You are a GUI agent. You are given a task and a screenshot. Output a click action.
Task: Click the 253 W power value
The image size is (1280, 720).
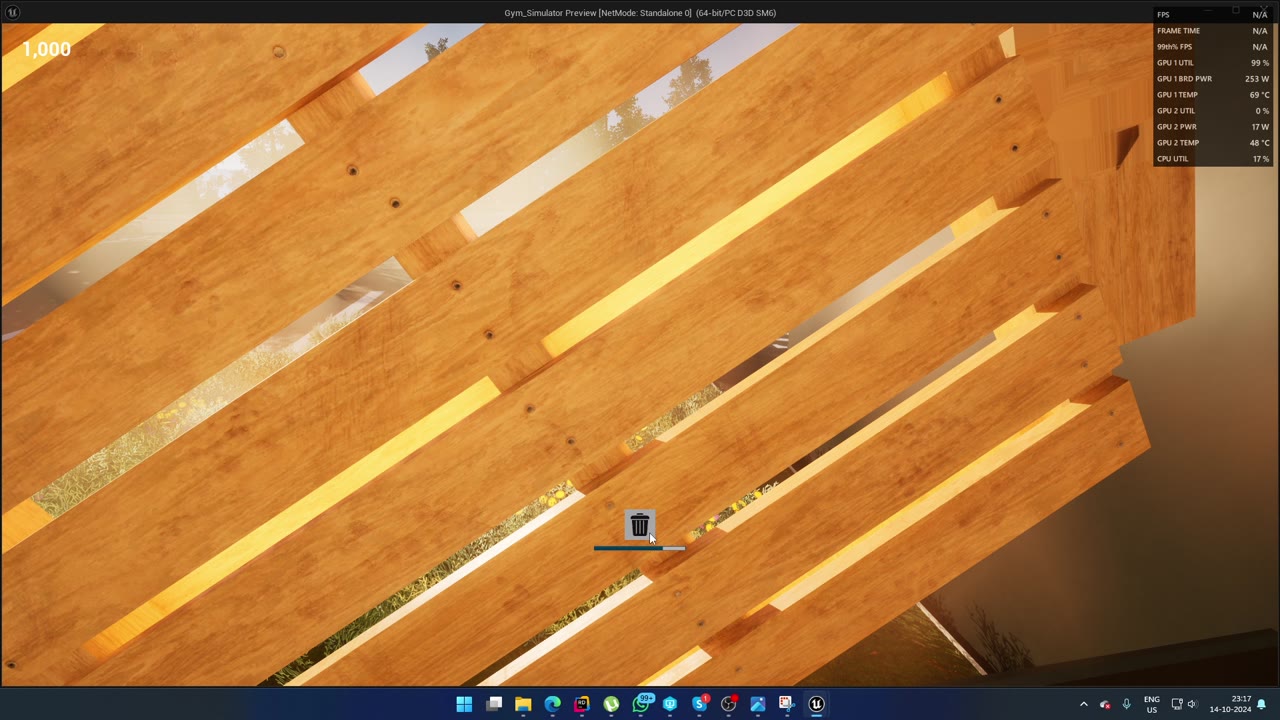pos(1257,79)
